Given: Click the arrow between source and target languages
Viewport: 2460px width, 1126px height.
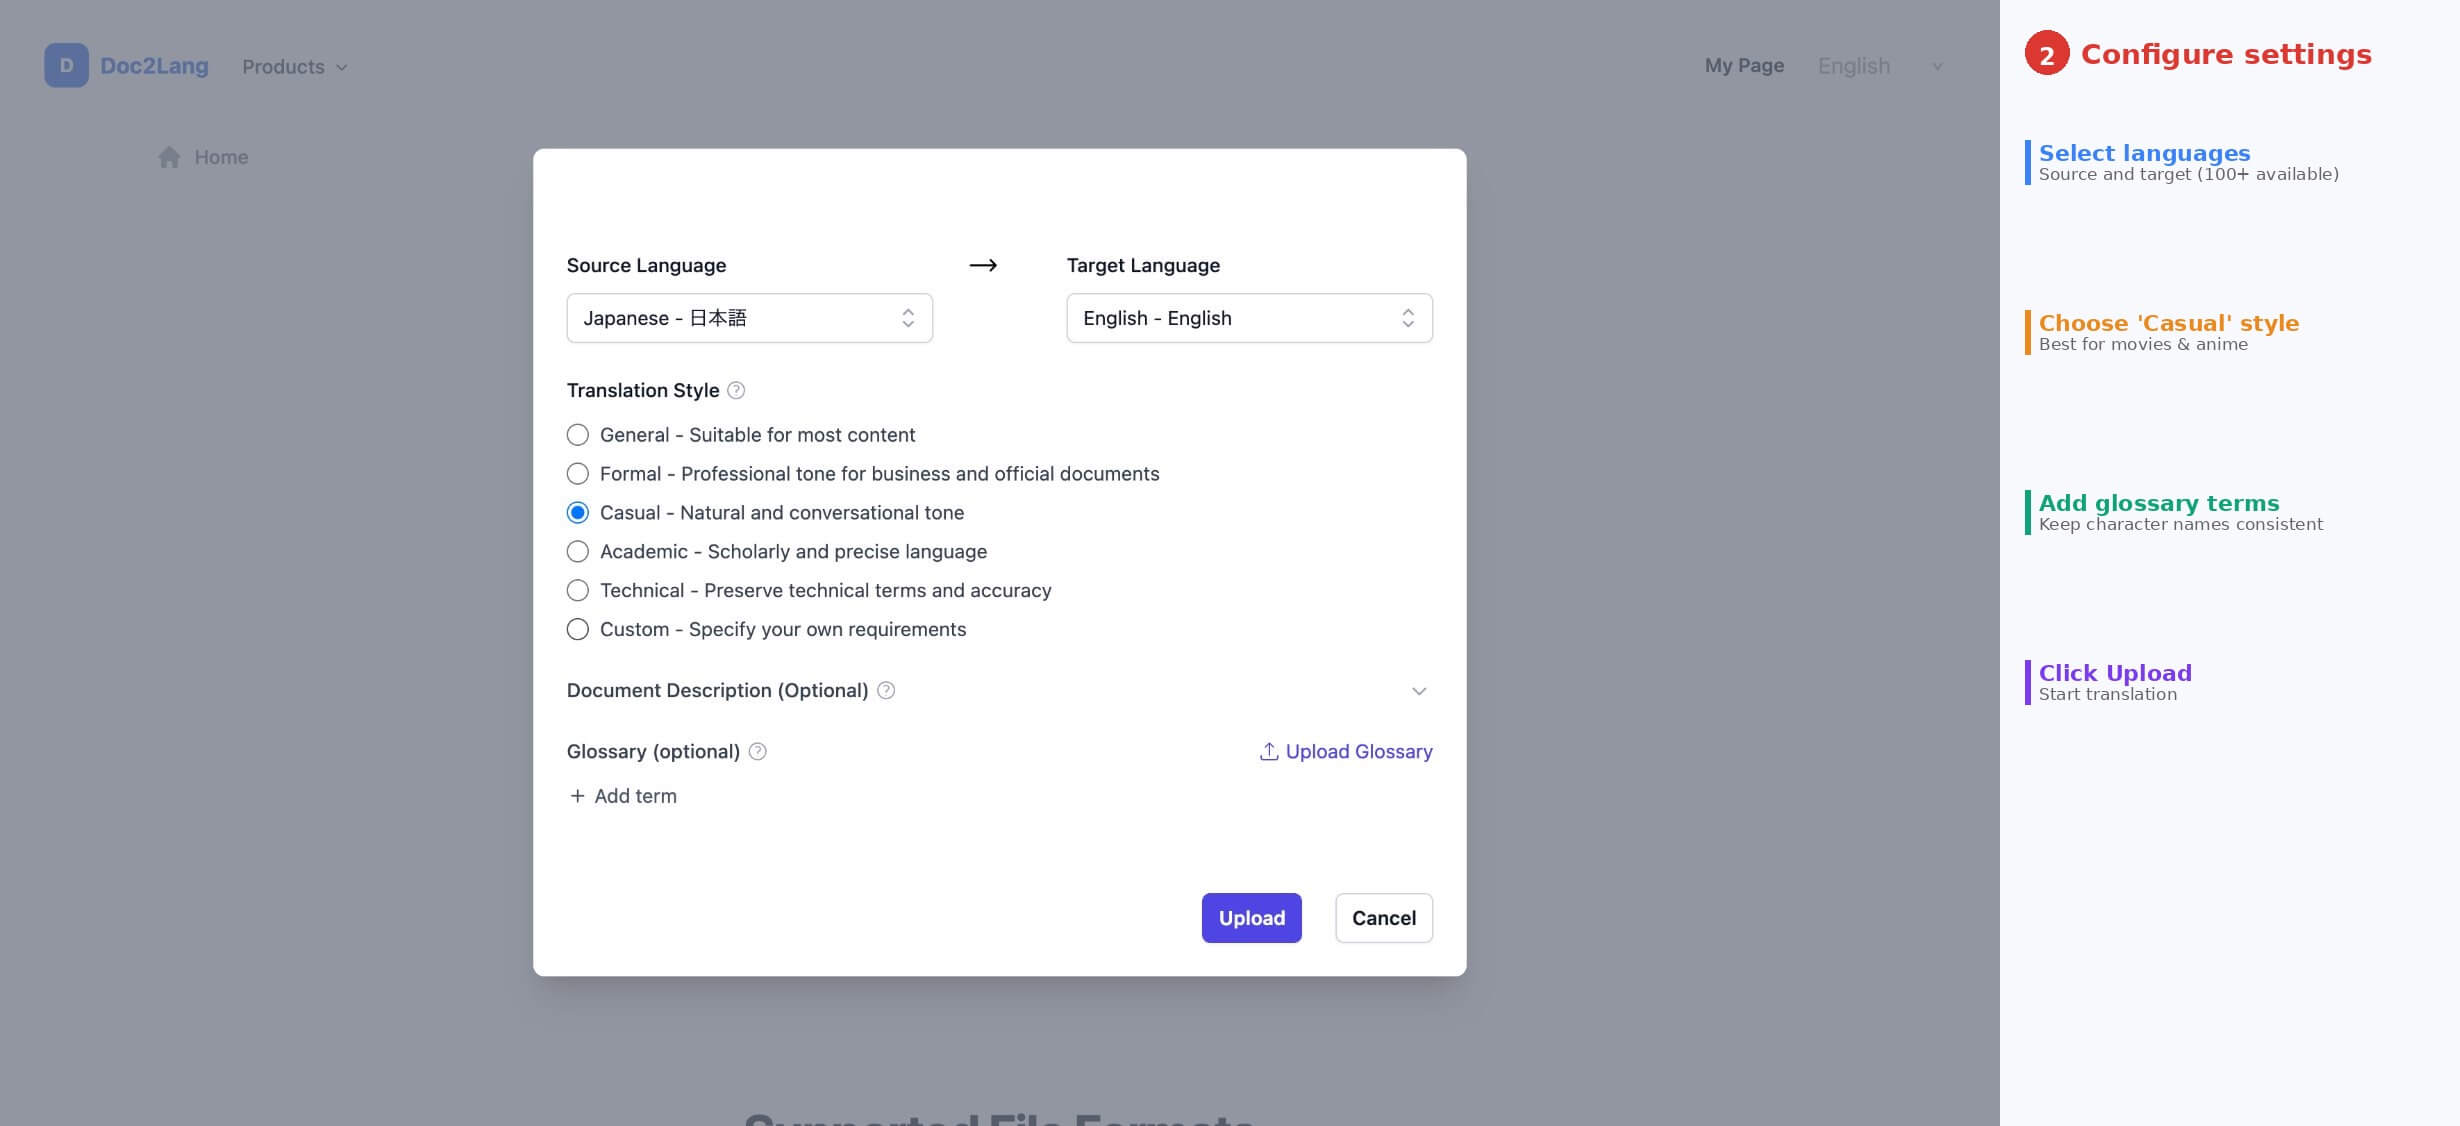Looking at the screenshot, I should tap(983, 265).
